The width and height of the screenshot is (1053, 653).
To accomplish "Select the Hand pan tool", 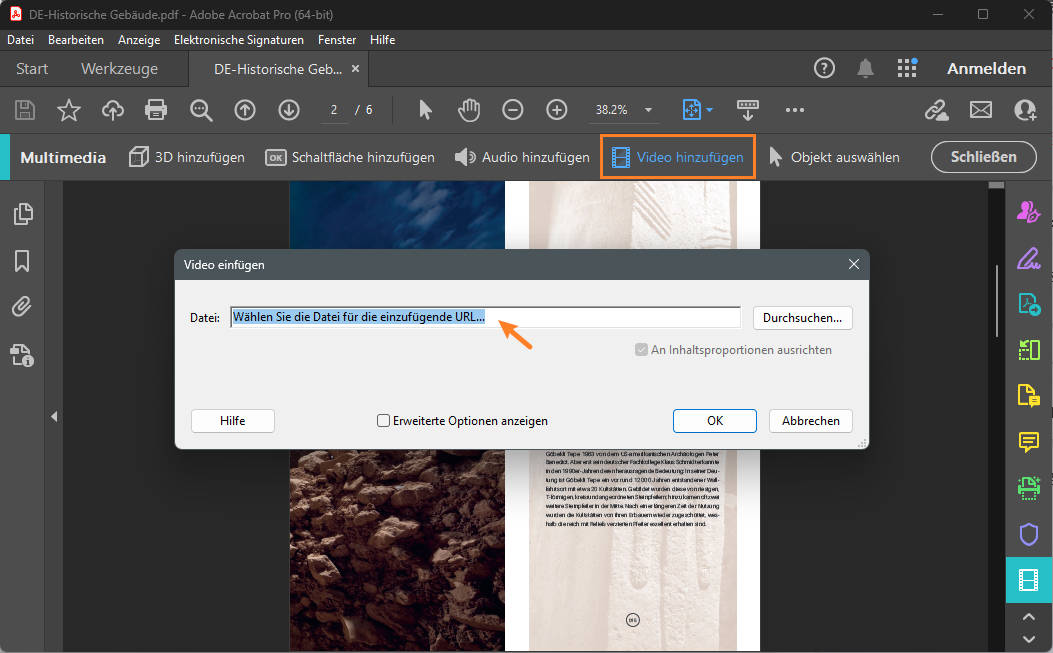I will [469, 110].
